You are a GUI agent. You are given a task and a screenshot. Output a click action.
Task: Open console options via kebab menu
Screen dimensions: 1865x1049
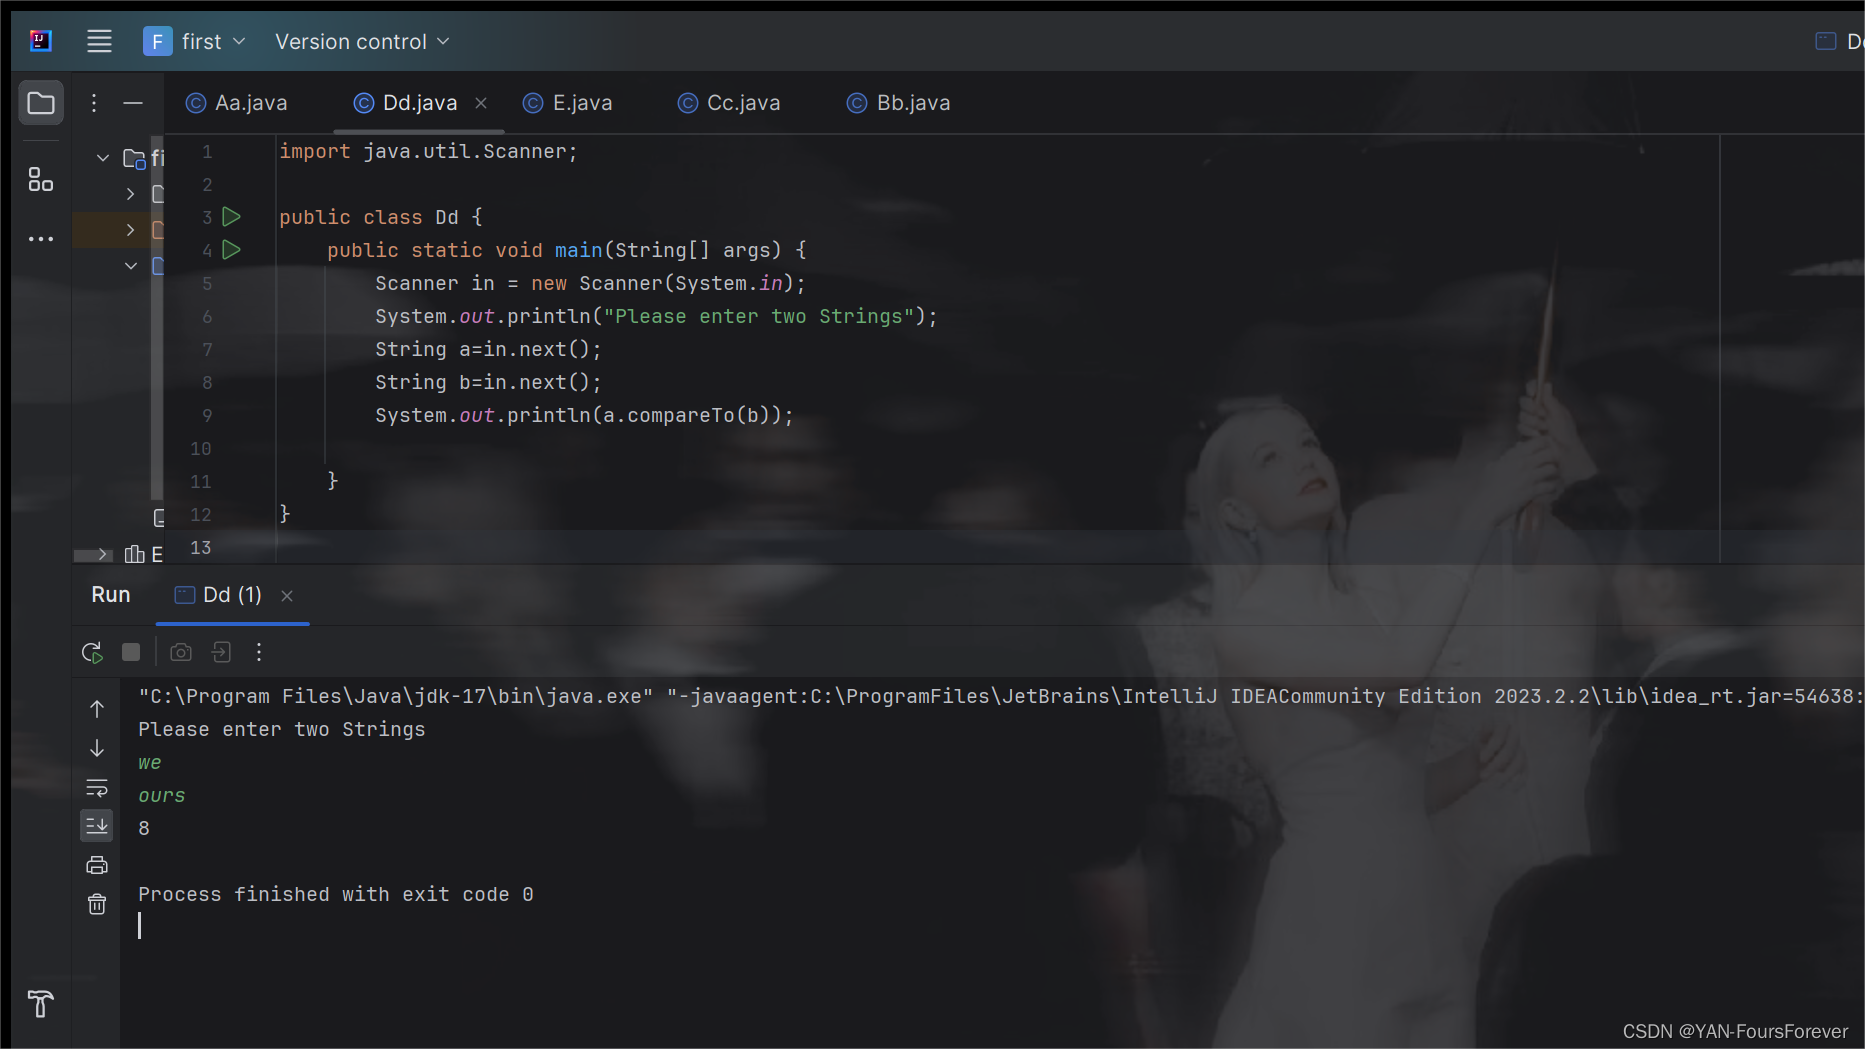[x=258, y=652]
